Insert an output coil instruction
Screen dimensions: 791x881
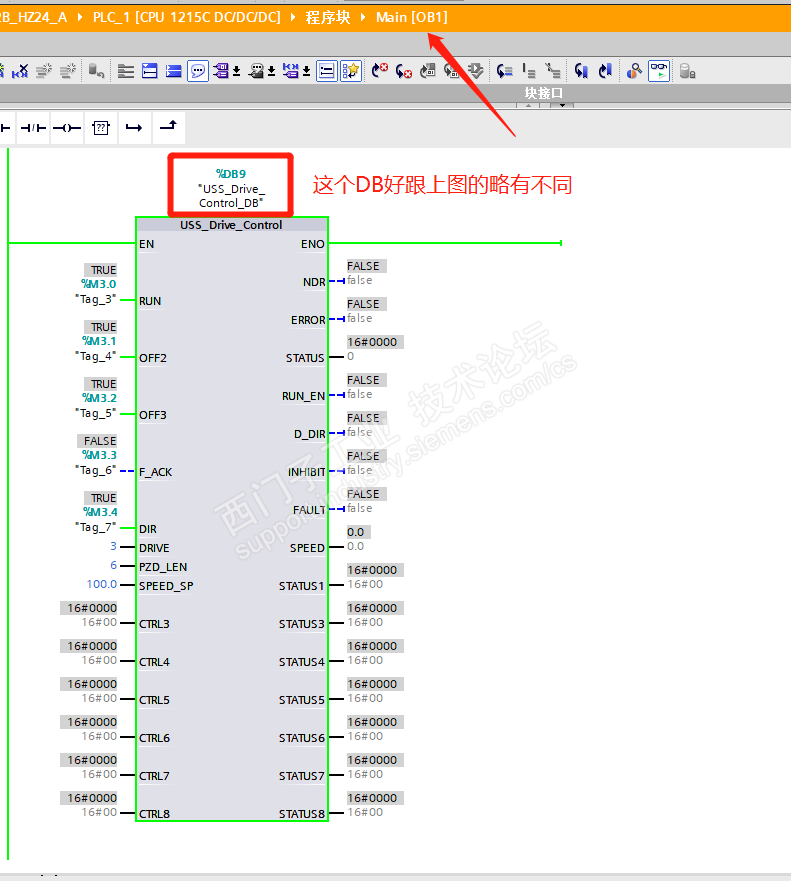point(67,128)
